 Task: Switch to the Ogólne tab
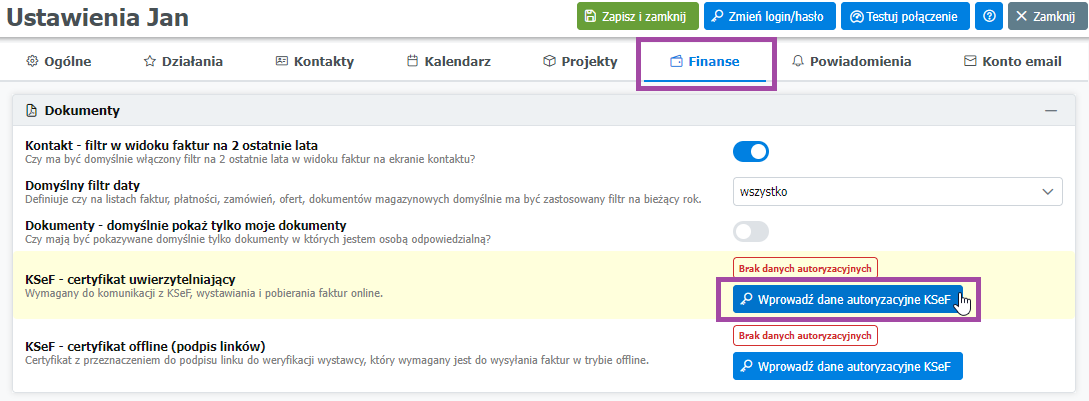(x=59, y=62)
